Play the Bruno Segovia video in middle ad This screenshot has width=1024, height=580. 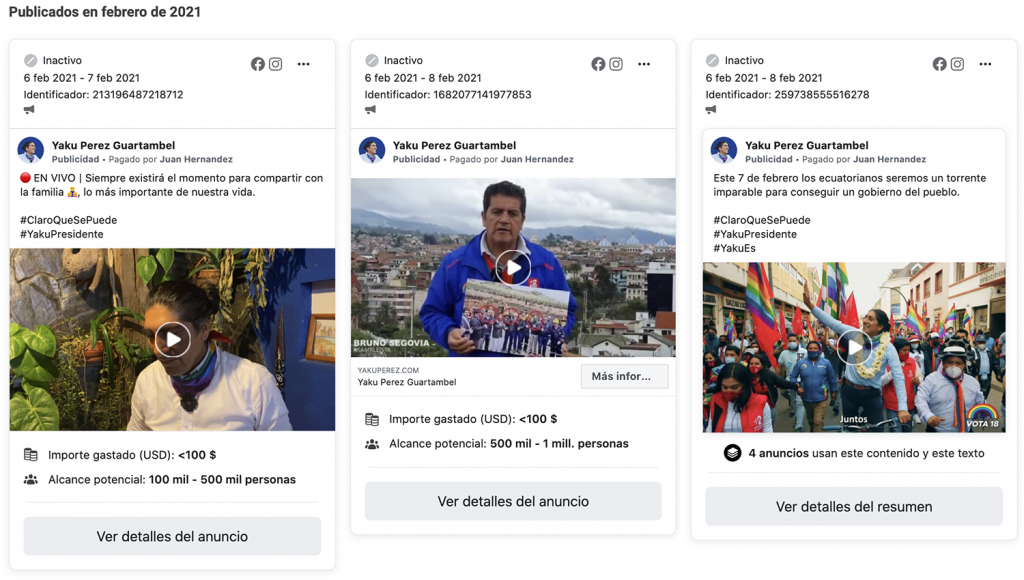(513, 267)
